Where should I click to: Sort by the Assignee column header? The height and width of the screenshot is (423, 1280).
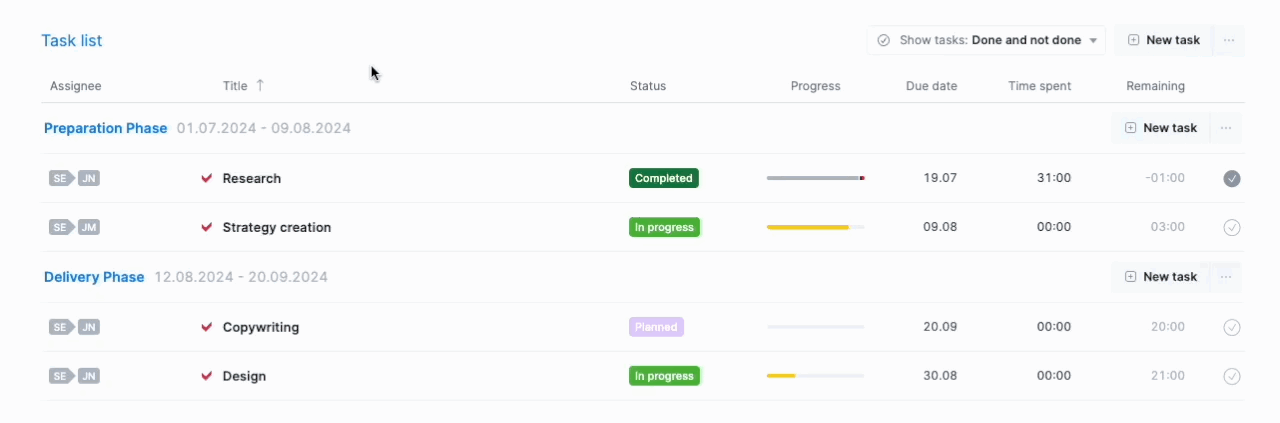point(76,86)
